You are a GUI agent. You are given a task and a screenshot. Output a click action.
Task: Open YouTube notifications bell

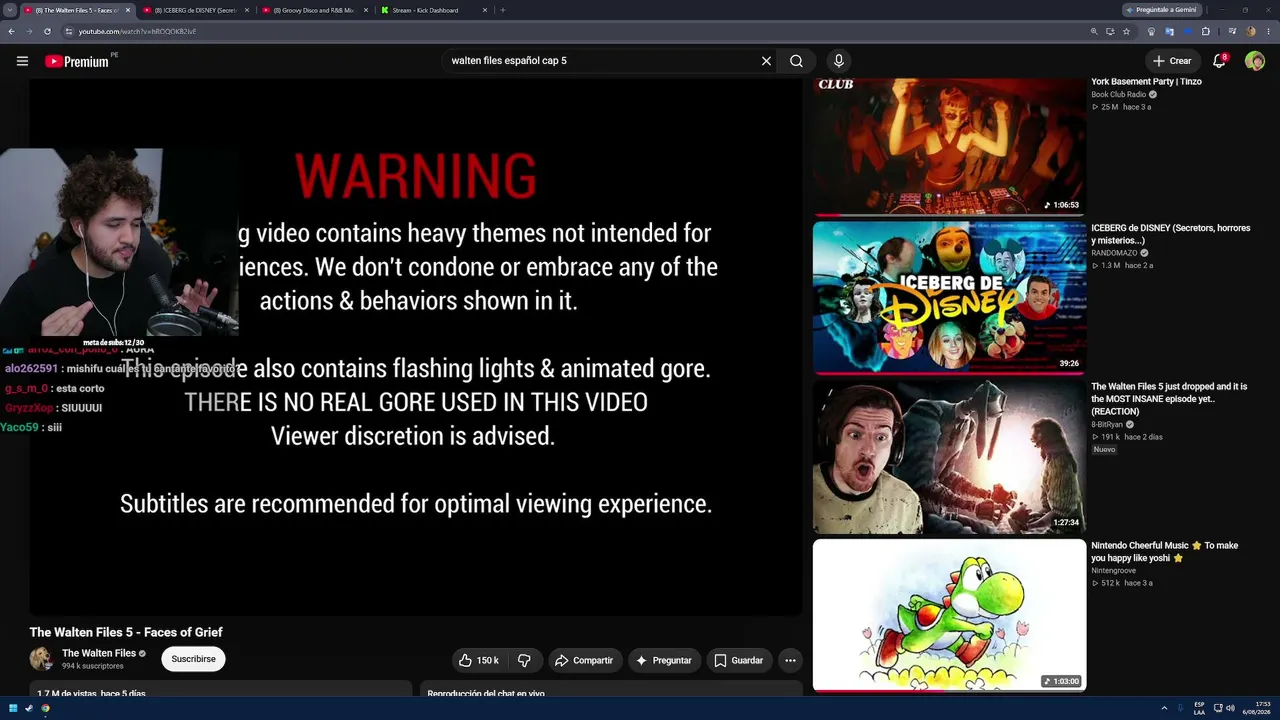click(1219, 61)
